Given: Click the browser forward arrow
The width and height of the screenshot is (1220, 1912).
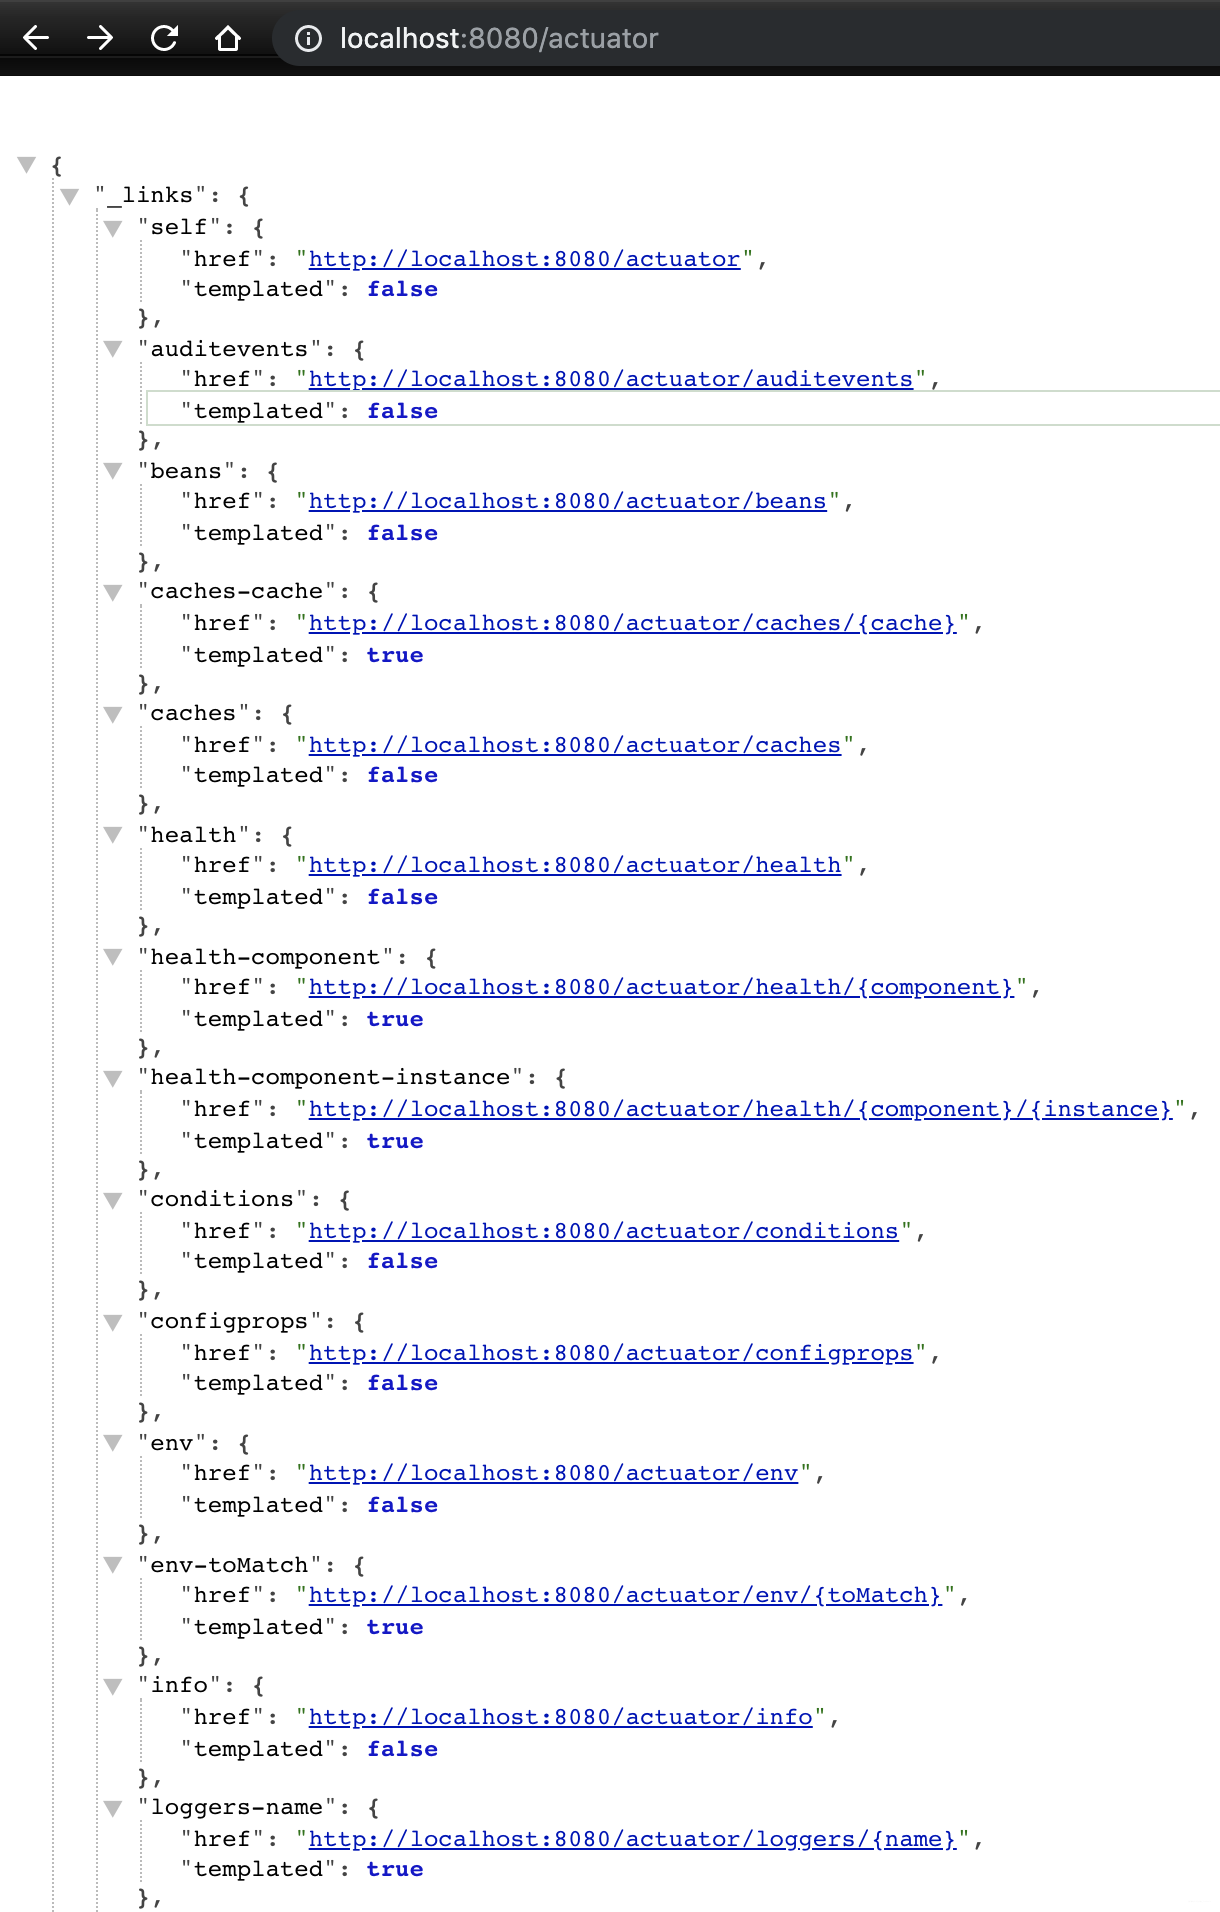Looking at the screenshot, I should pos(100,38).
